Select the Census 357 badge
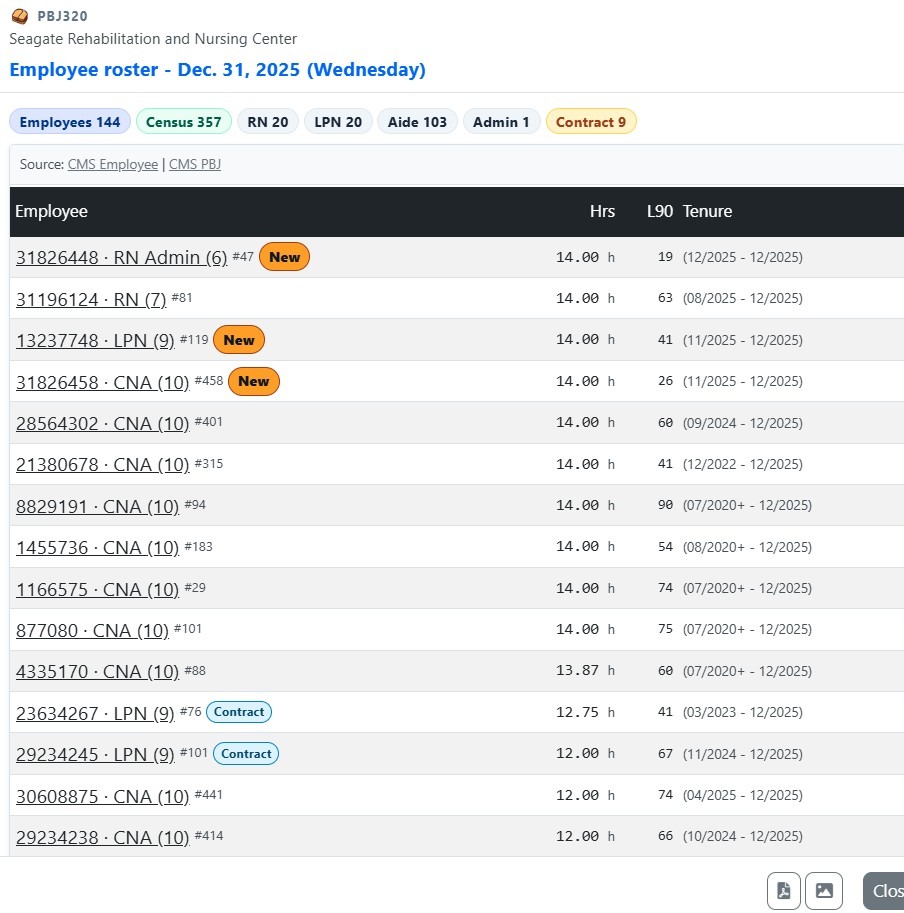The width and height of the screenshot is (904, 913). (x=183, y=122)
